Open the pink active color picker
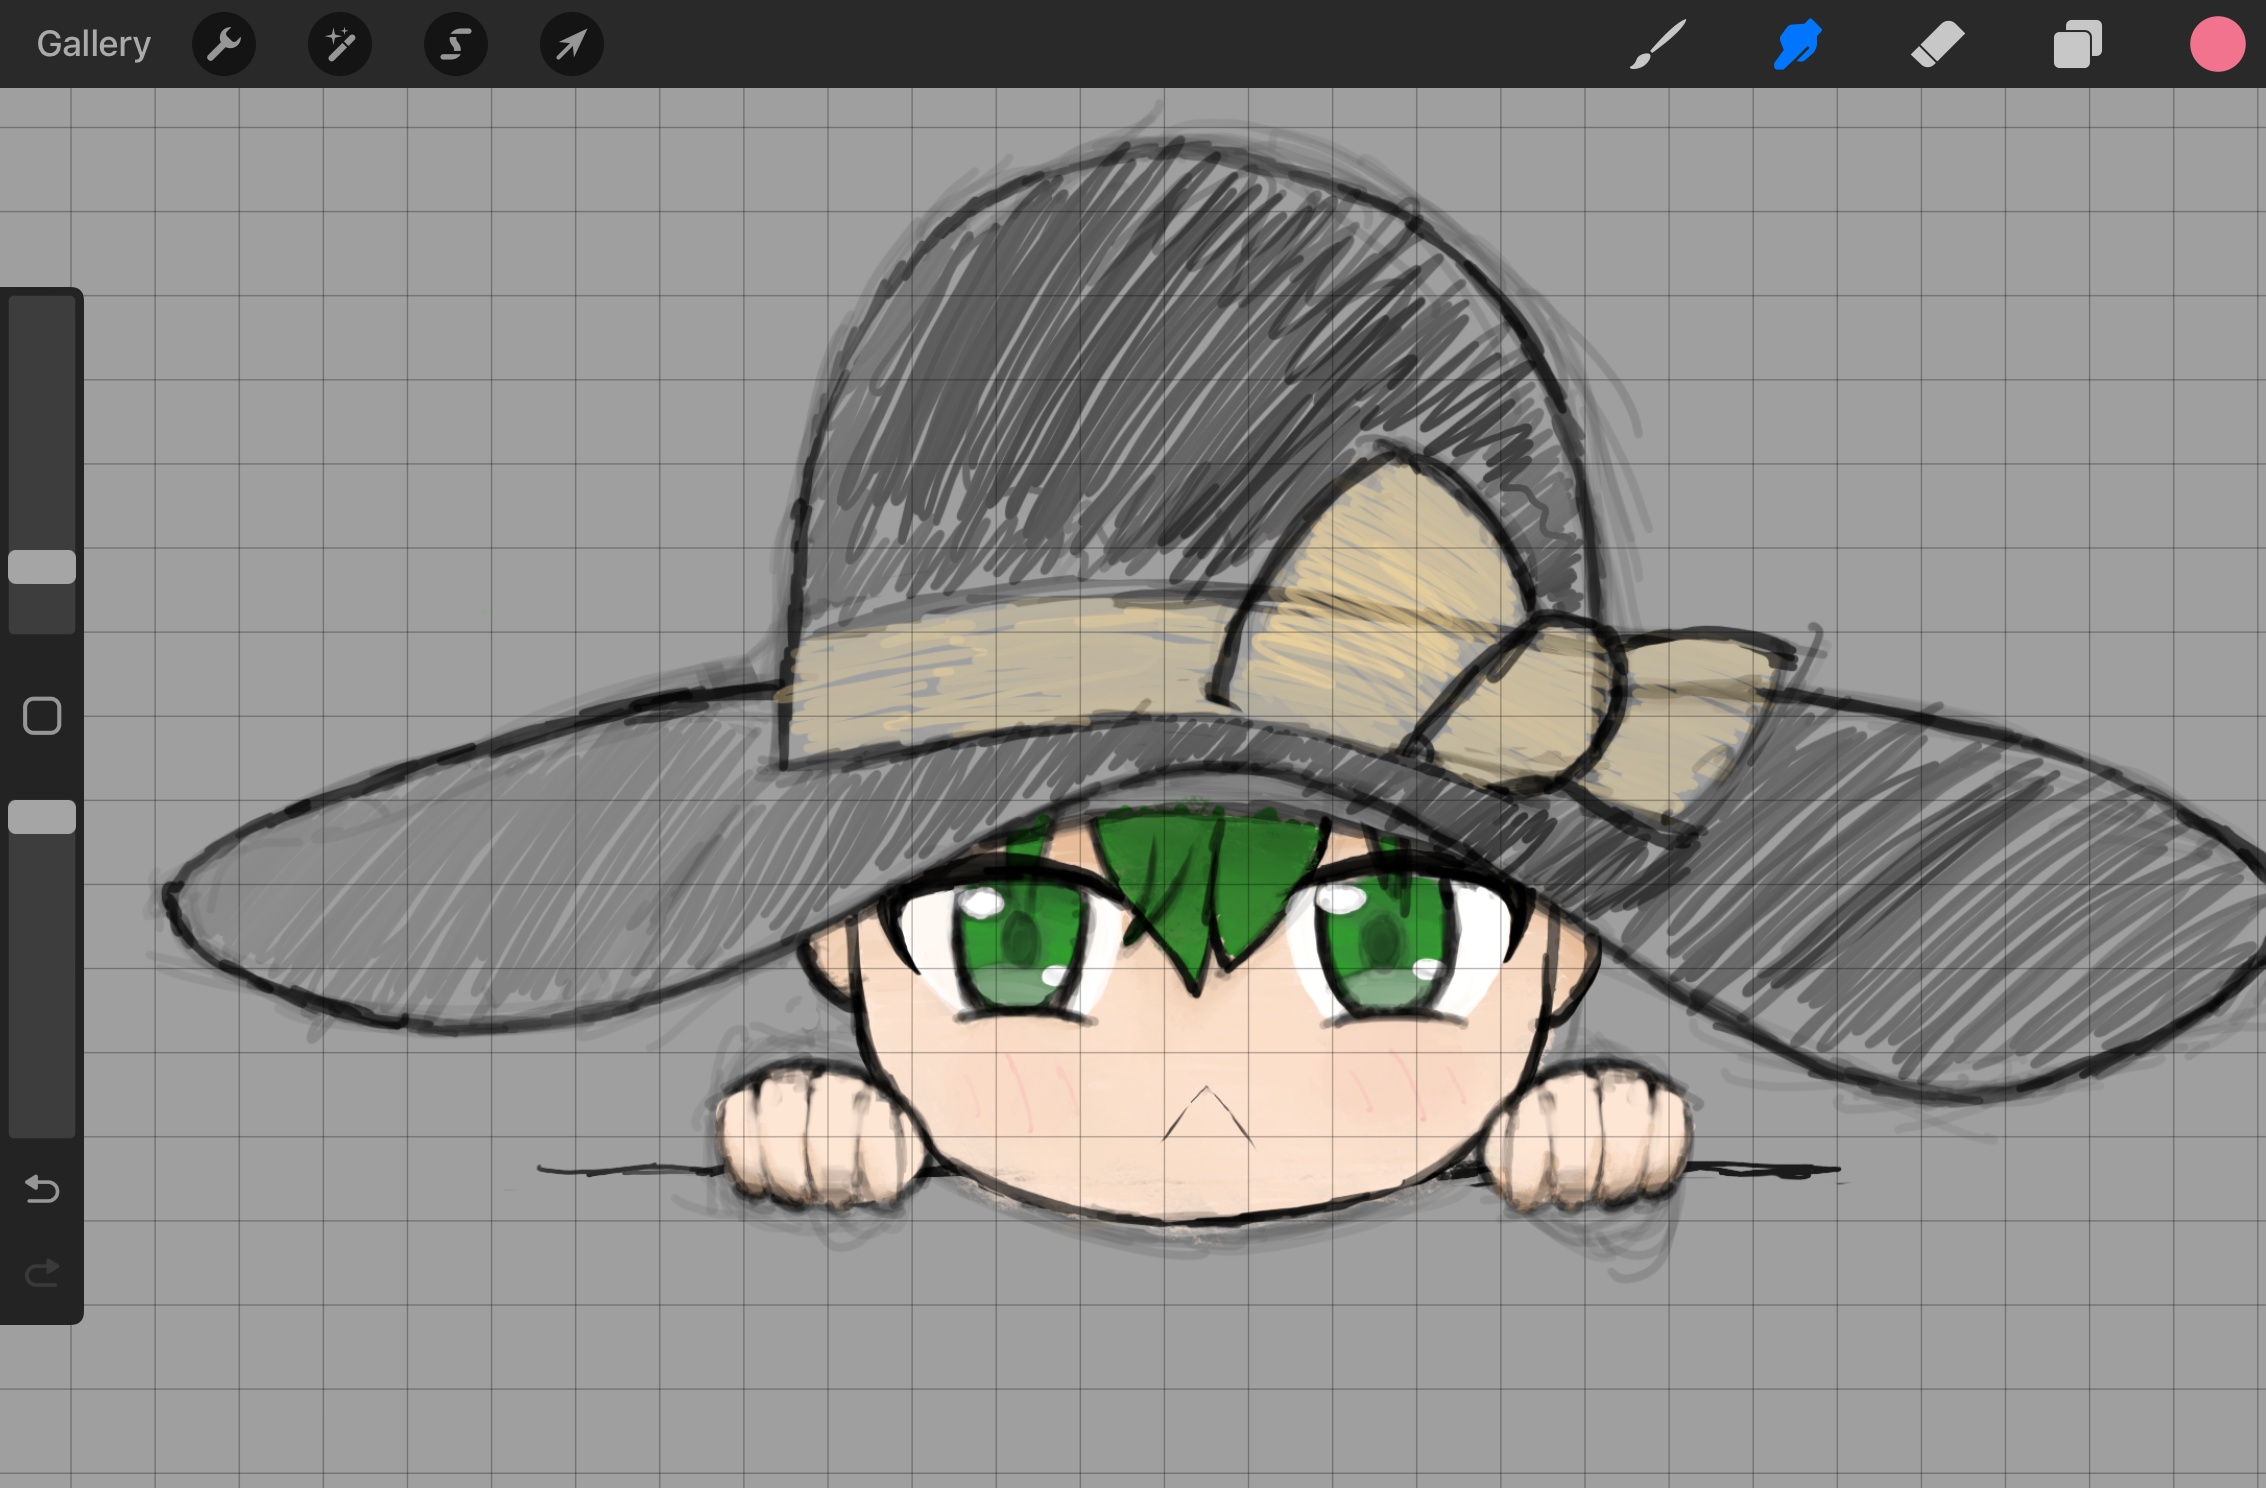Image resolution: width=2266 pixels, height=1488 pixels. (2217, 44)
